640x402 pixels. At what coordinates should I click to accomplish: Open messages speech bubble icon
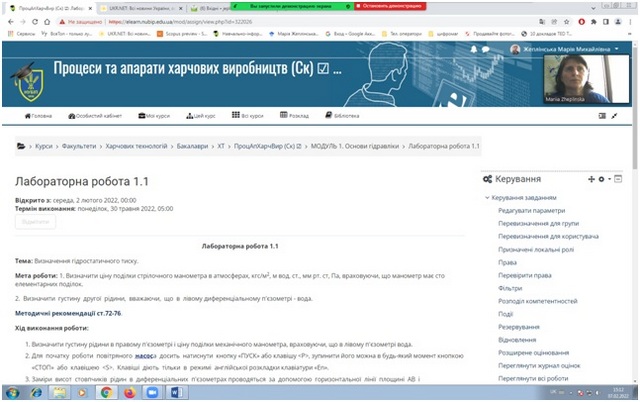click(485, 49)
